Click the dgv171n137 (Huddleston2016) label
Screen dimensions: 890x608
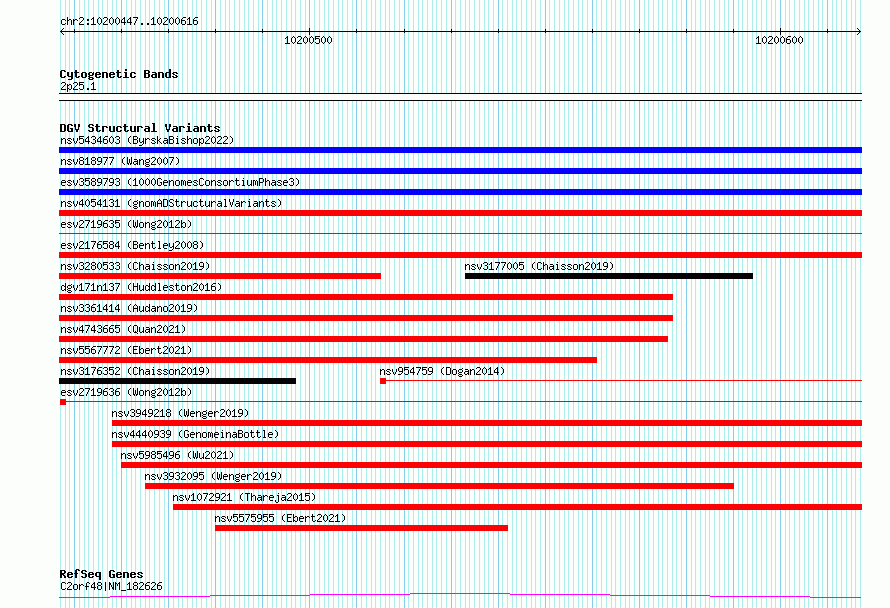141,287
